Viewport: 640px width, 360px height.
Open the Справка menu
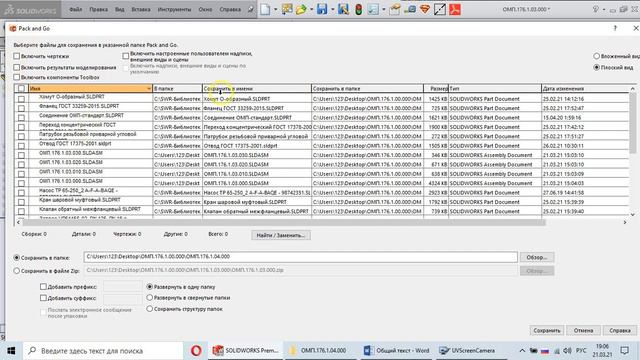click(x=230, y=9)
